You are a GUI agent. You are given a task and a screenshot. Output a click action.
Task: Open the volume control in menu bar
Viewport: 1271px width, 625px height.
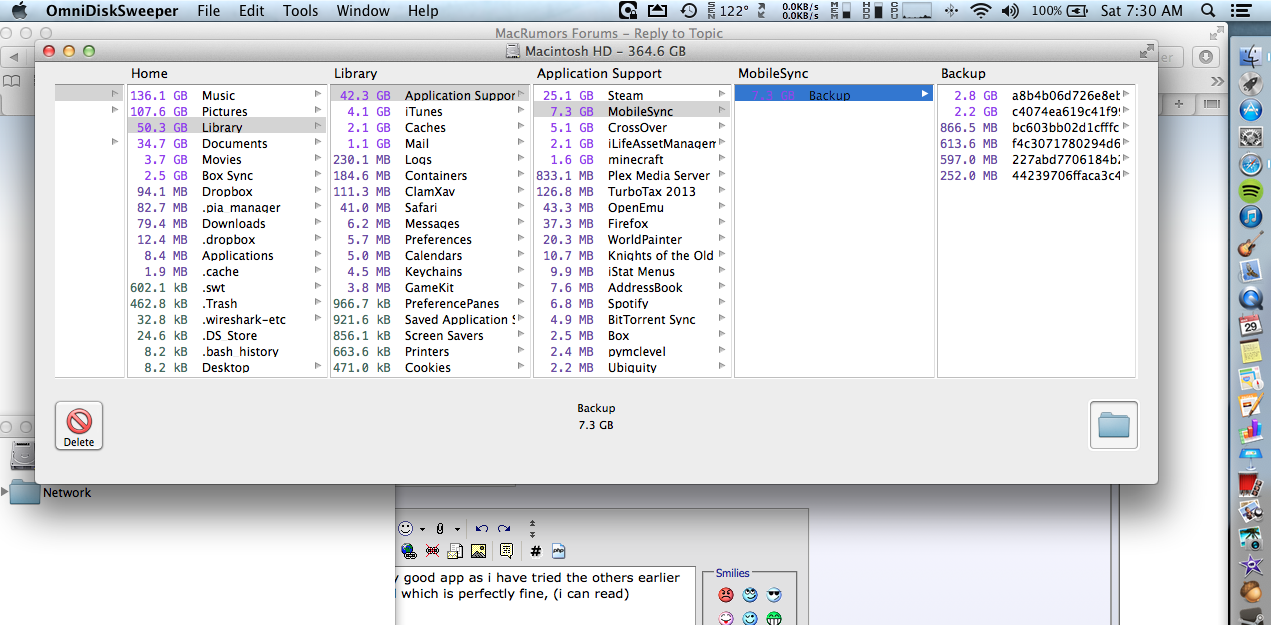pos(1010,11)
